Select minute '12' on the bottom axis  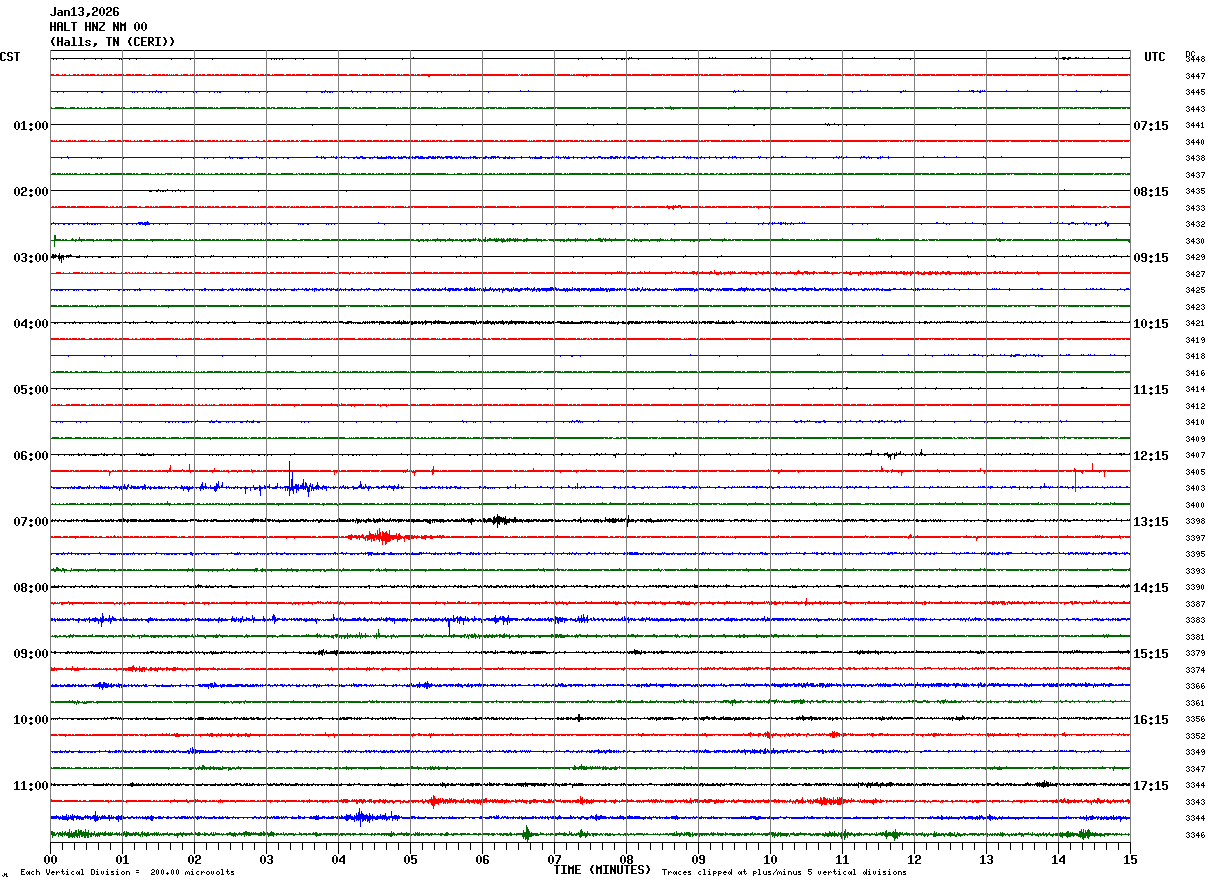click(x=914, y=859)
